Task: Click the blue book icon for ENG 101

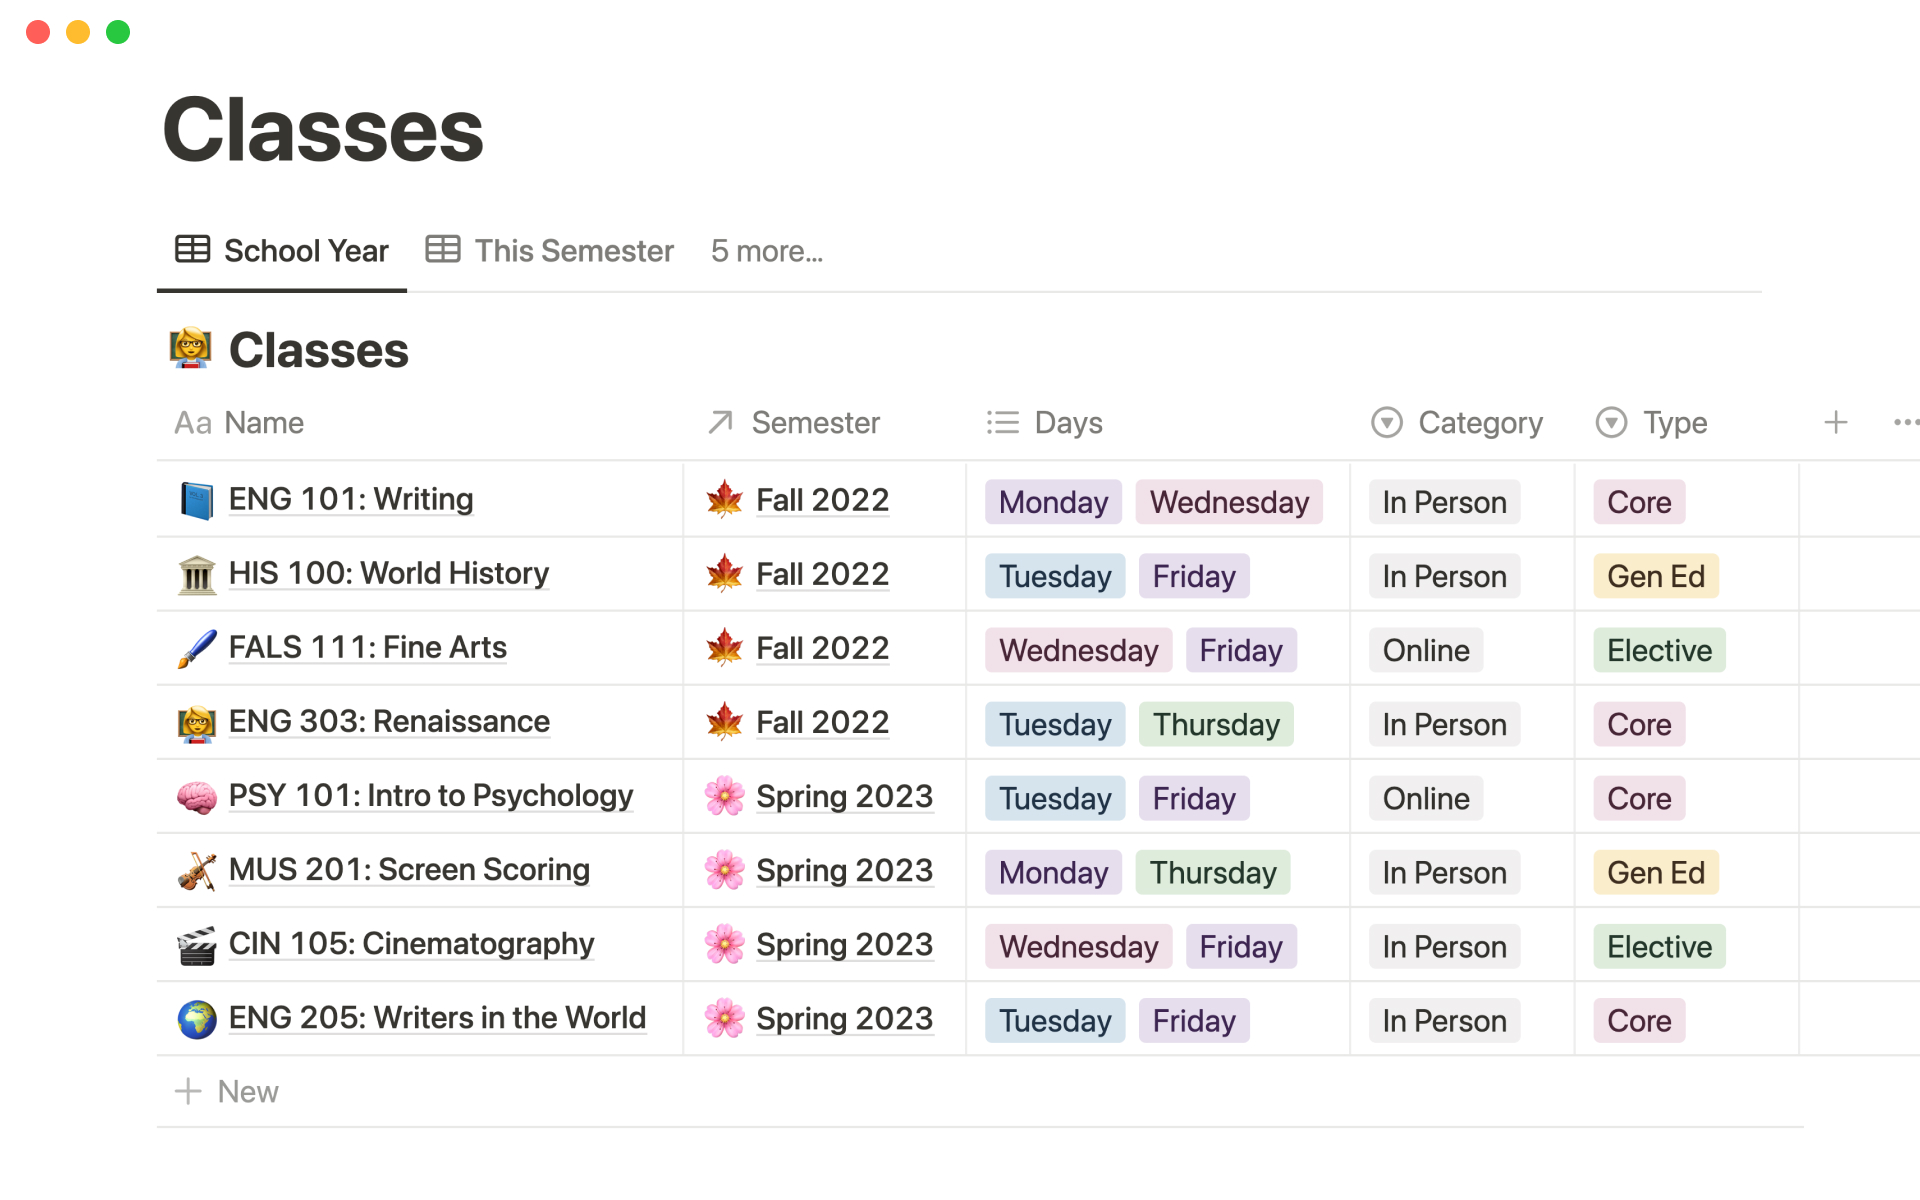Action: pos(197,500)
